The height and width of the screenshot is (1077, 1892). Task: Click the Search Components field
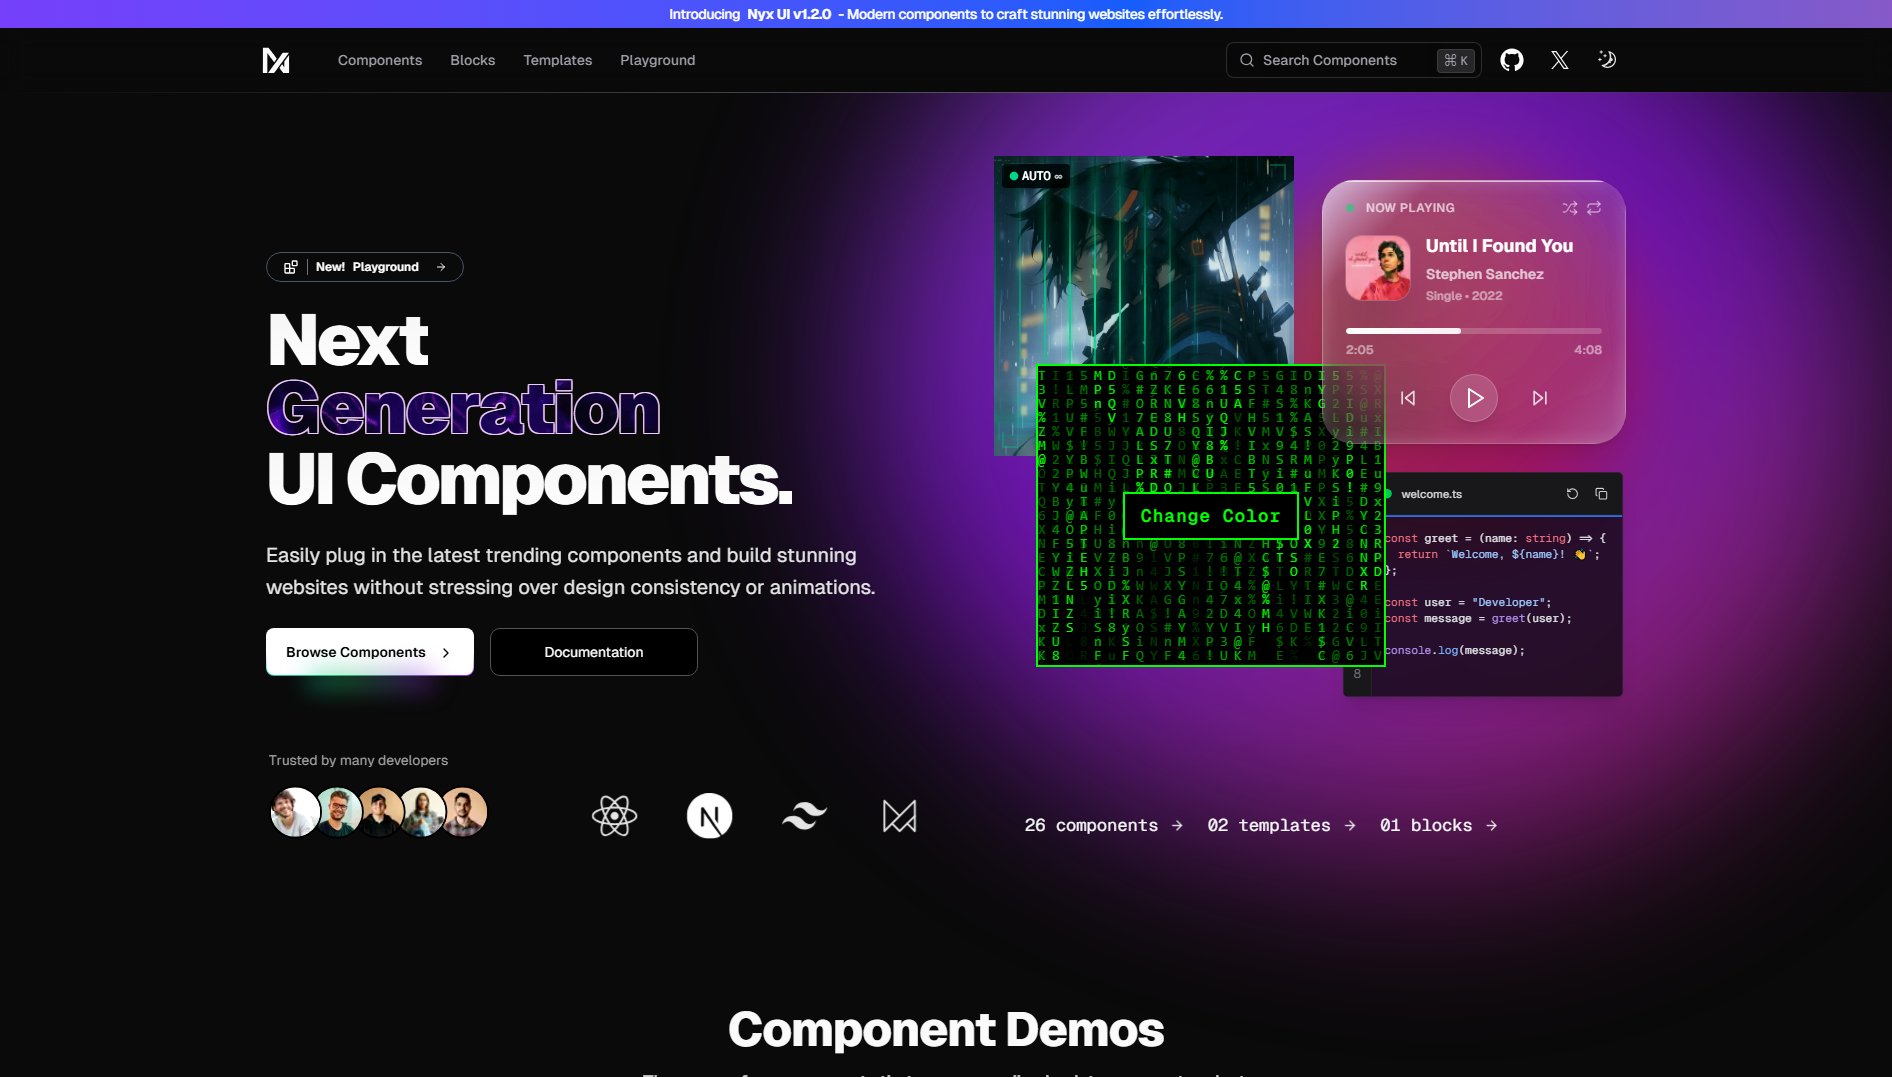pyautogui.click(x=1353, y=60)
